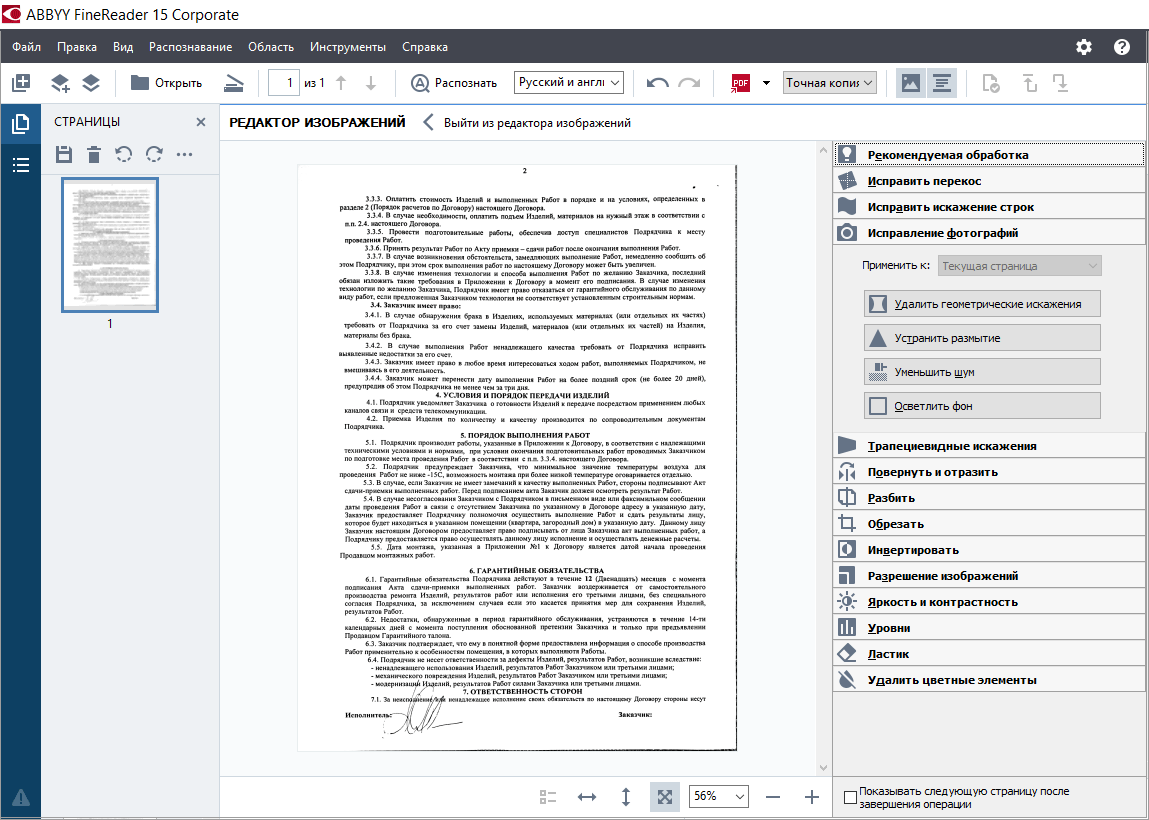This screenshot has height=820, width=1149.
Task: Open help question mark icon
Action: (x=1122, y=47)
